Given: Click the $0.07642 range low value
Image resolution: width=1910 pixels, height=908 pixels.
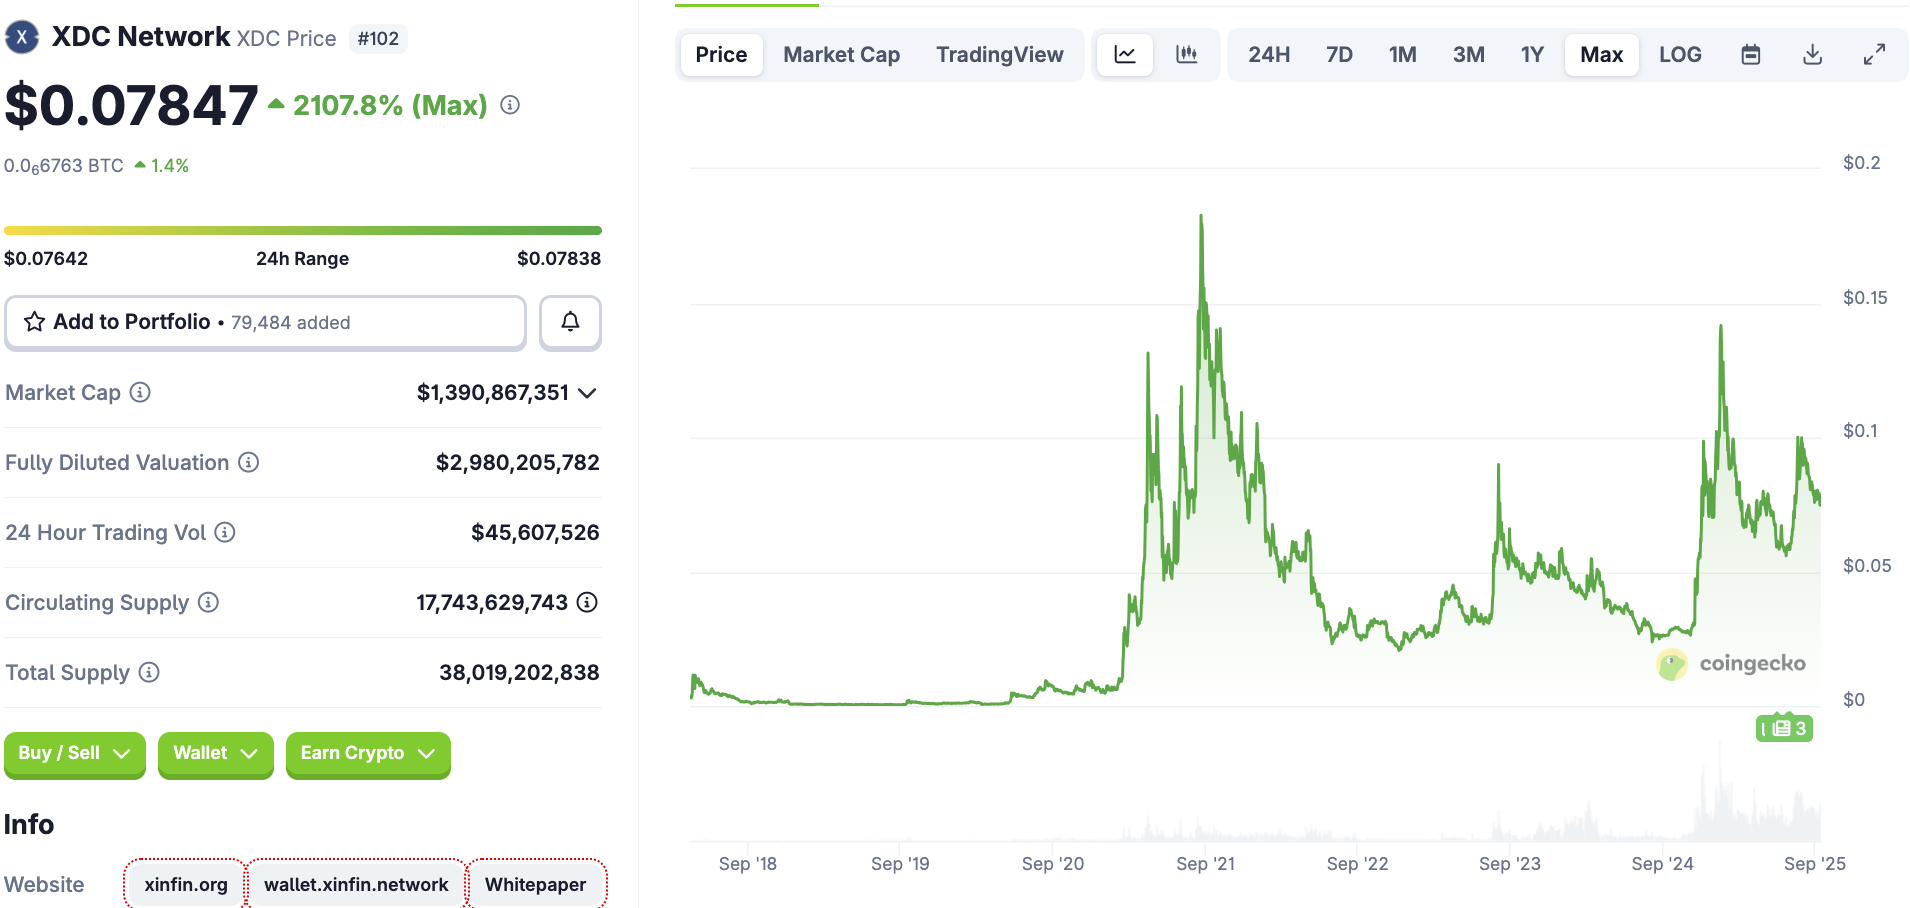Looking at the screenshot, I should point(46,259).
